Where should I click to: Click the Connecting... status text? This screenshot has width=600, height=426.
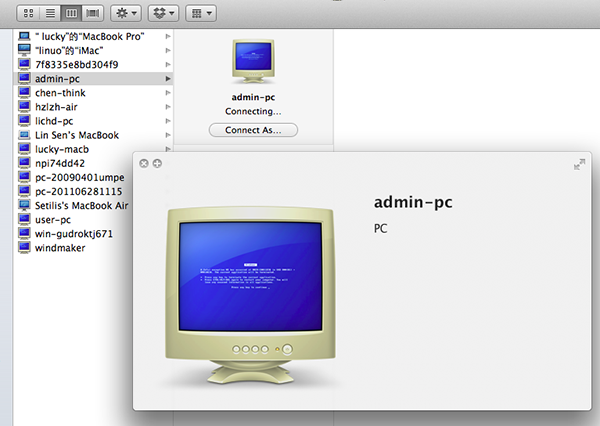click(x=253, y=111)
